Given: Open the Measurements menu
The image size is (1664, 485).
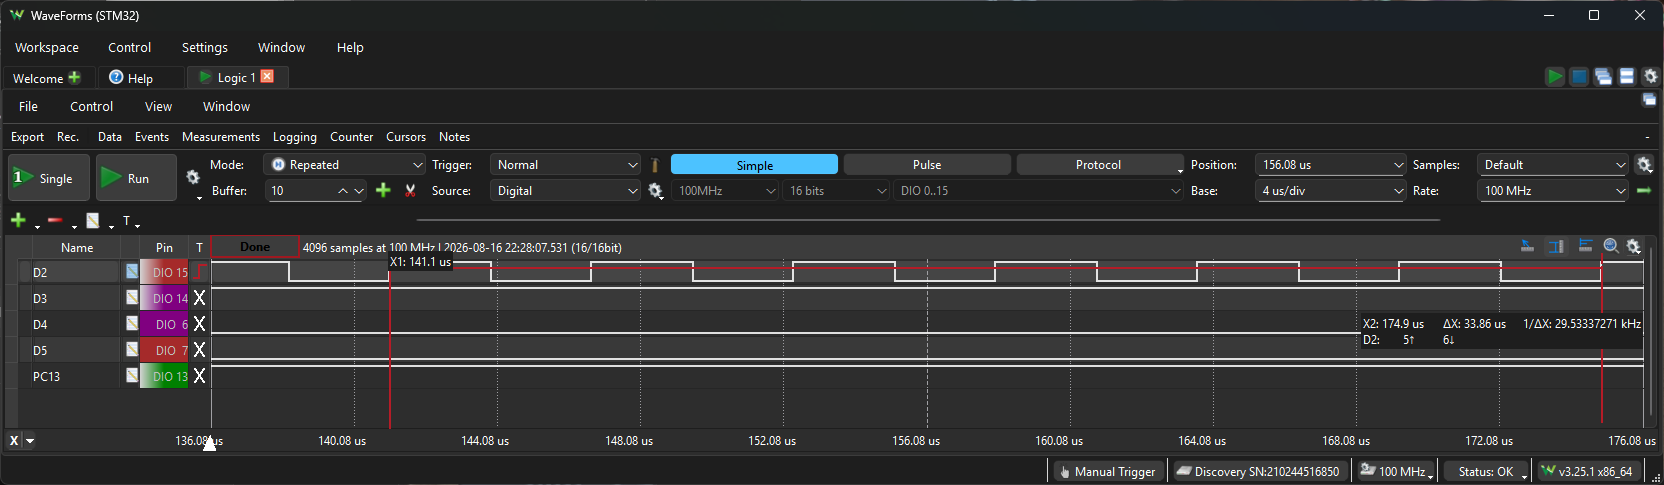Looking at the screenshot, I should pyautogui.click(x=221, y=137).
